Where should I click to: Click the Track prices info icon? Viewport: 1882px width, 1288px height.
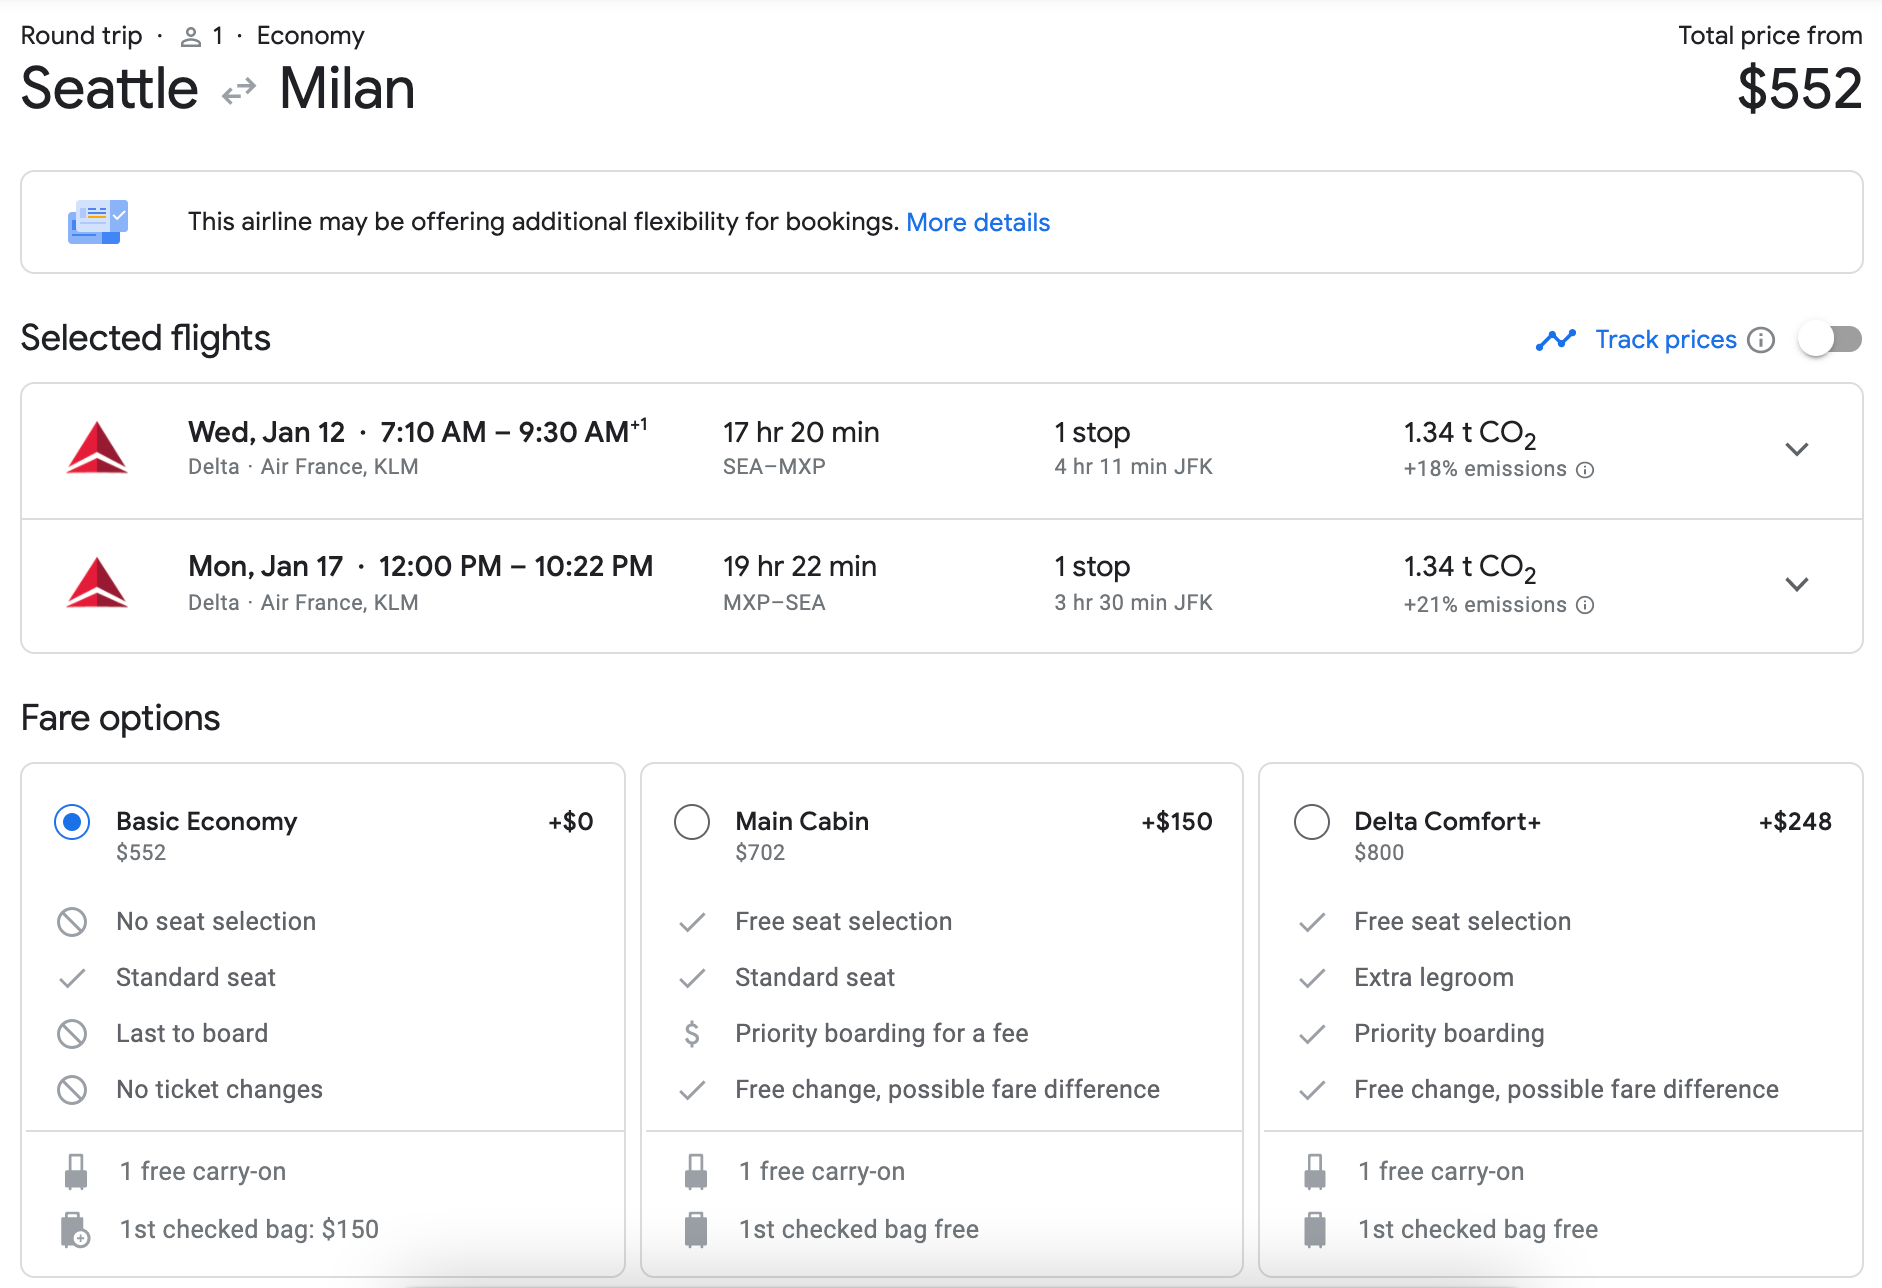(x=1761, y=340)
